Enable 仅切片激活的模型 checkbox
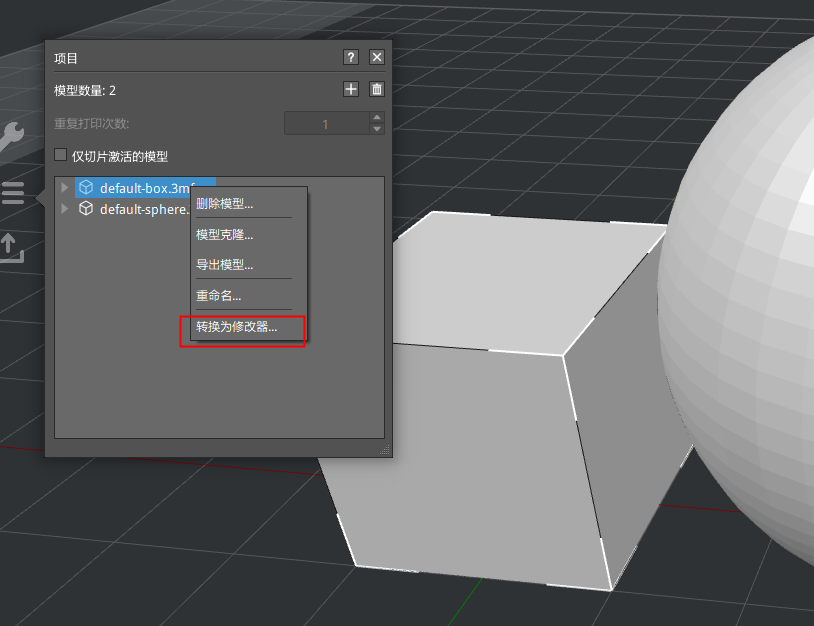Viewport: 814px width, 626px height. click(60, 155)
